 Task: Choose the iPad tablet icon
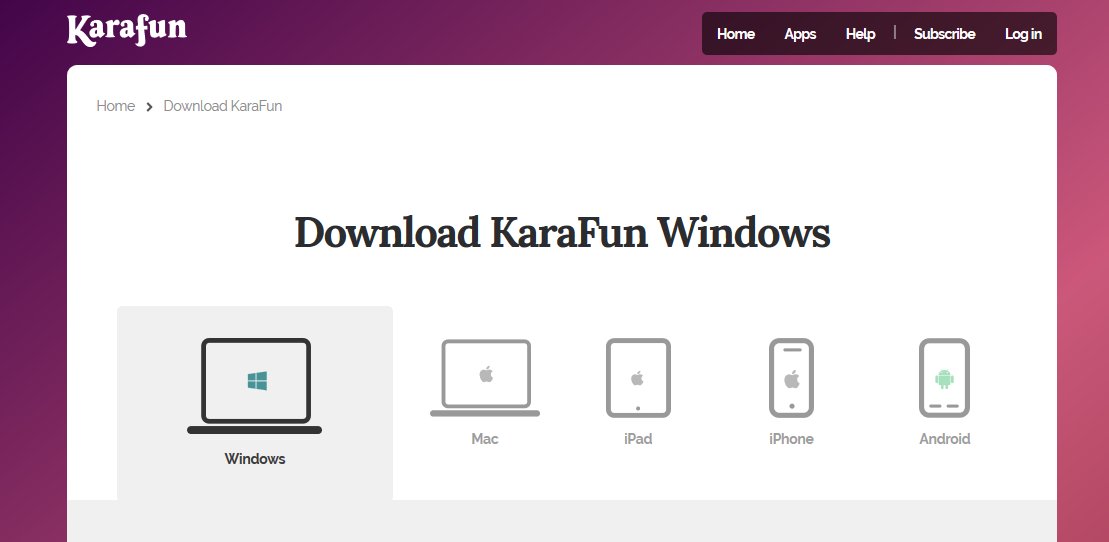(x=638, y=378)
